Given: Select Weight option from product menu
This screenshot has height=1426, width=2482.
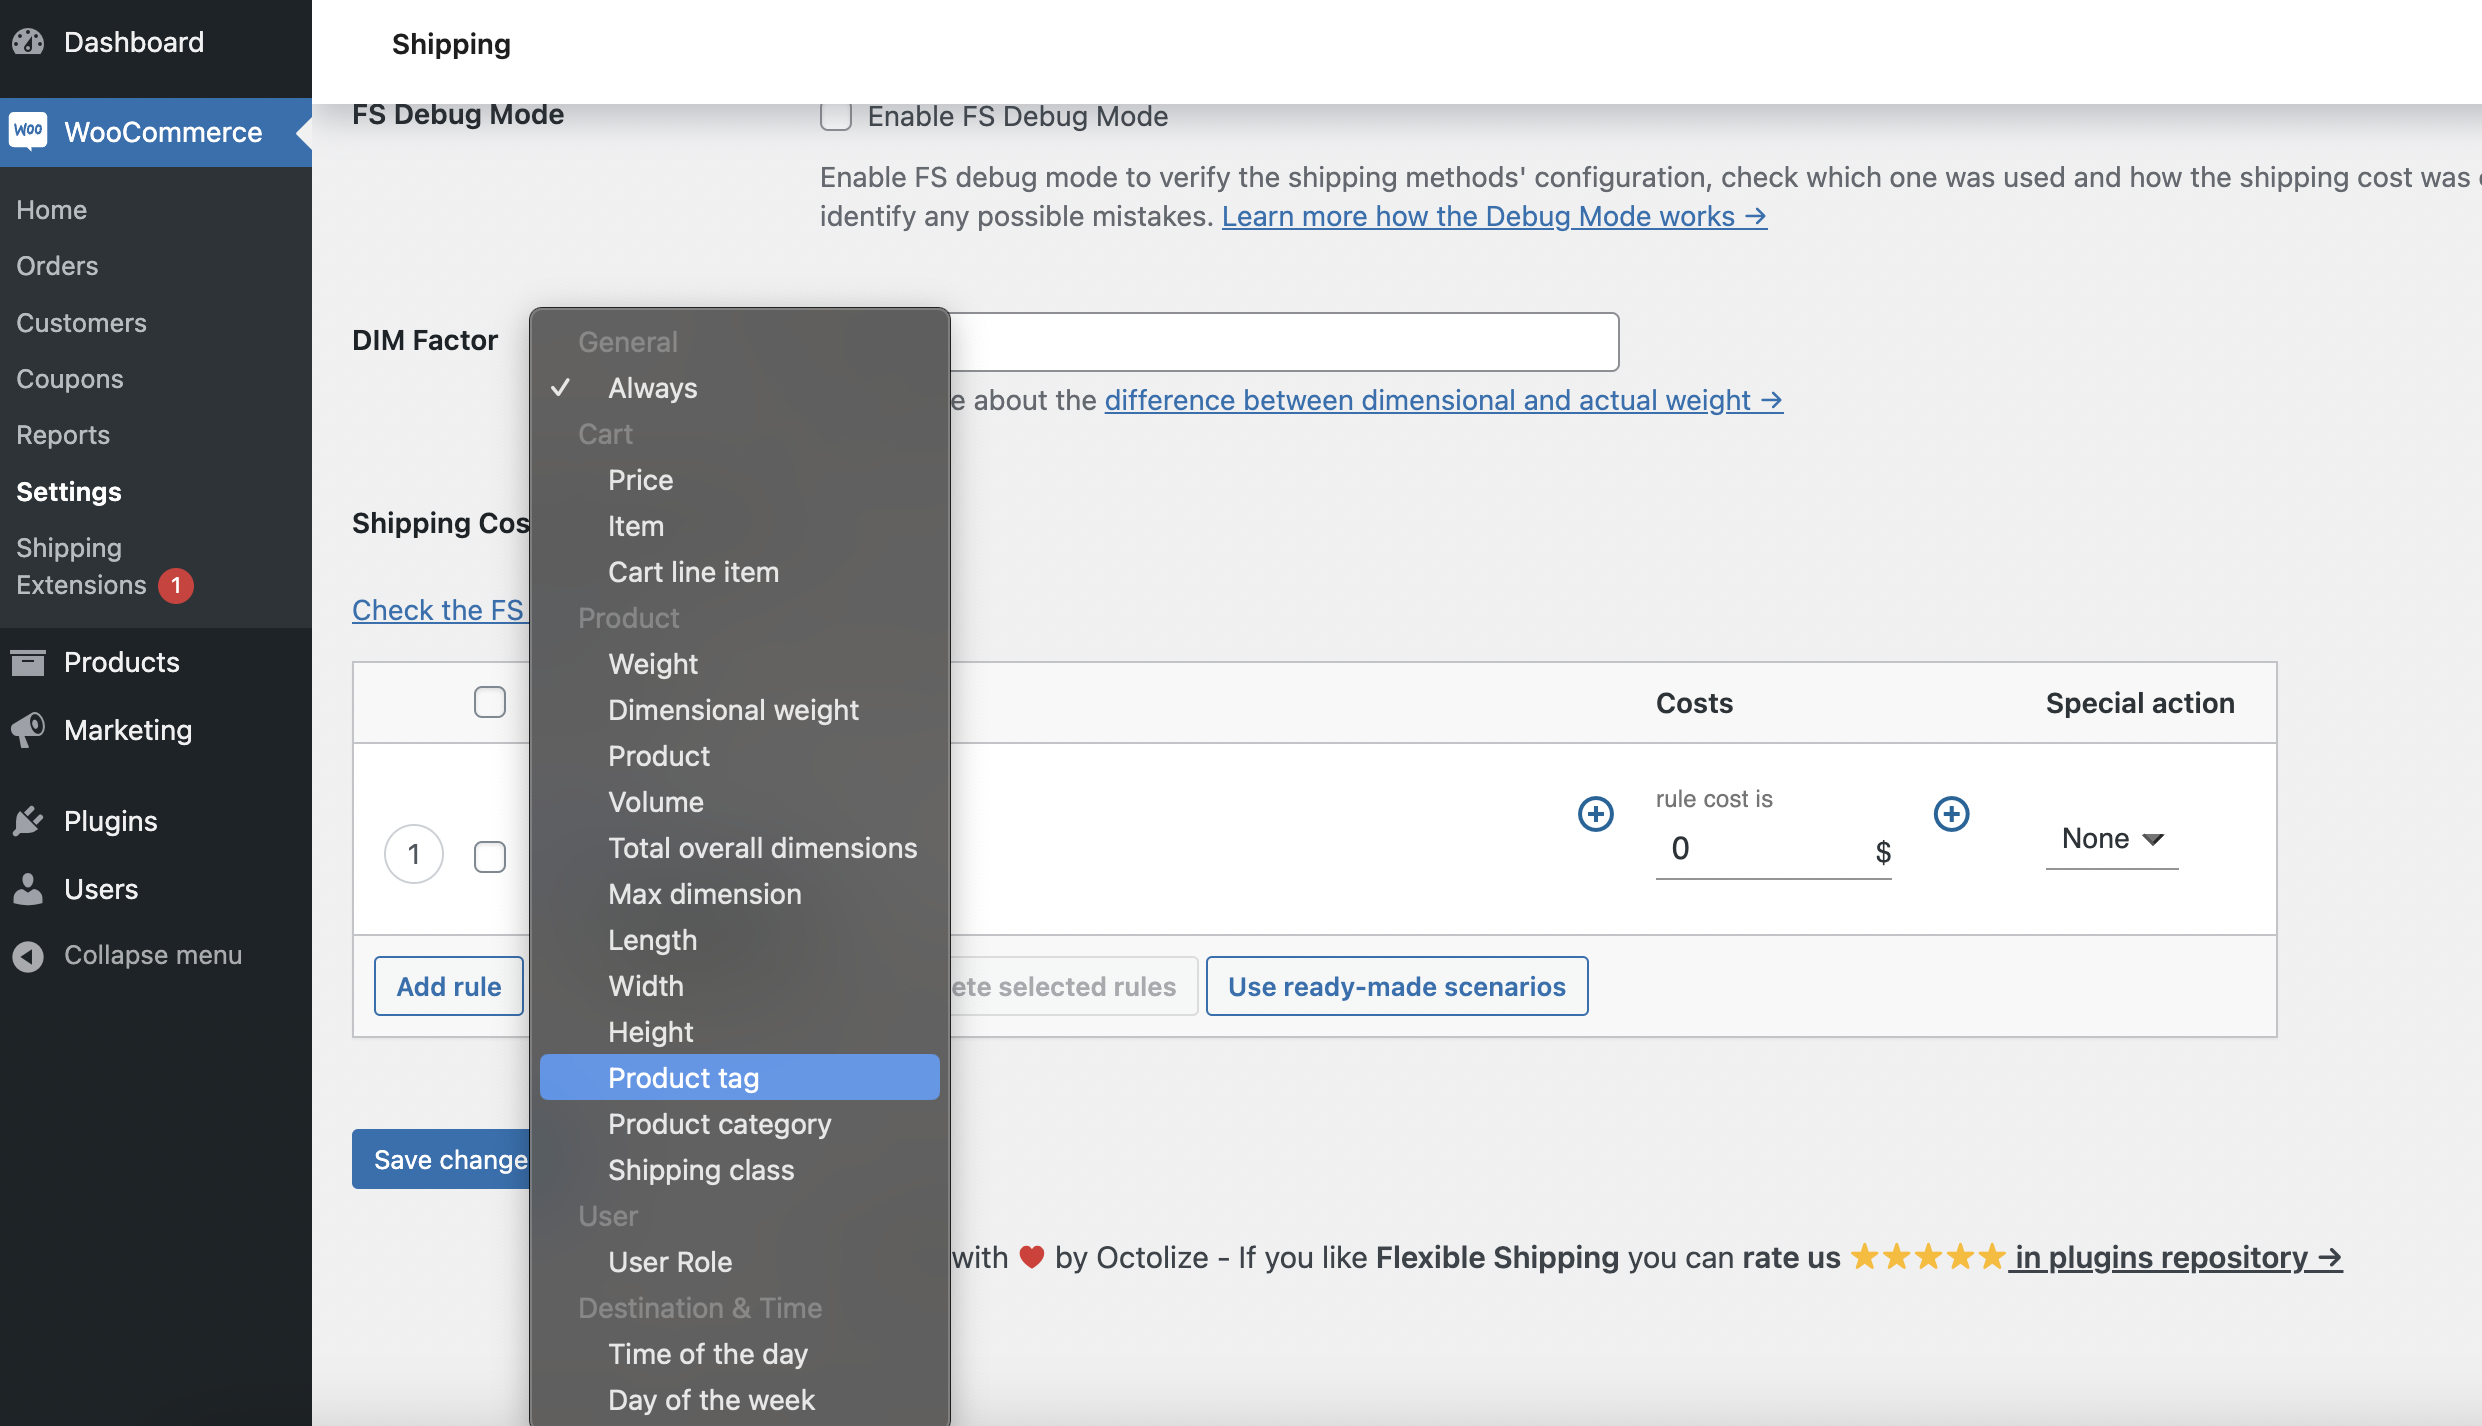Looking at the screenshot, I should pyautogui.click(x=651, y=663).
